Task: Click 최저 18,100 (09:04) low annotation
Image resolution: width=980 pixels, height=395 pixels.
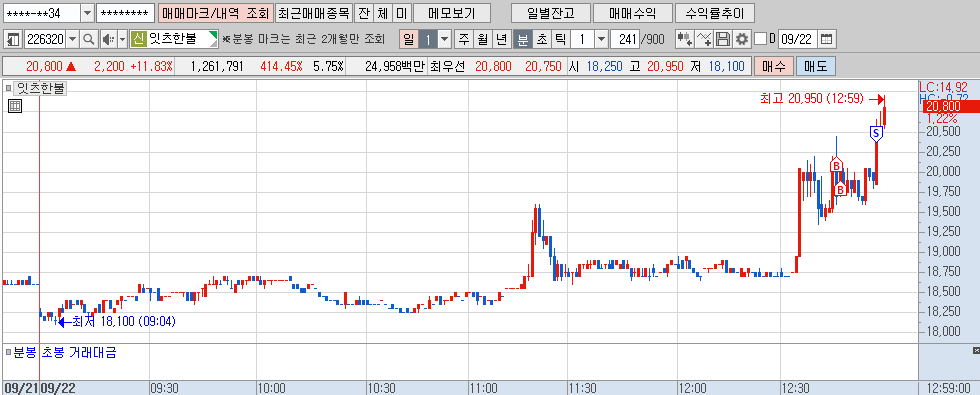Action: point(124,322)
